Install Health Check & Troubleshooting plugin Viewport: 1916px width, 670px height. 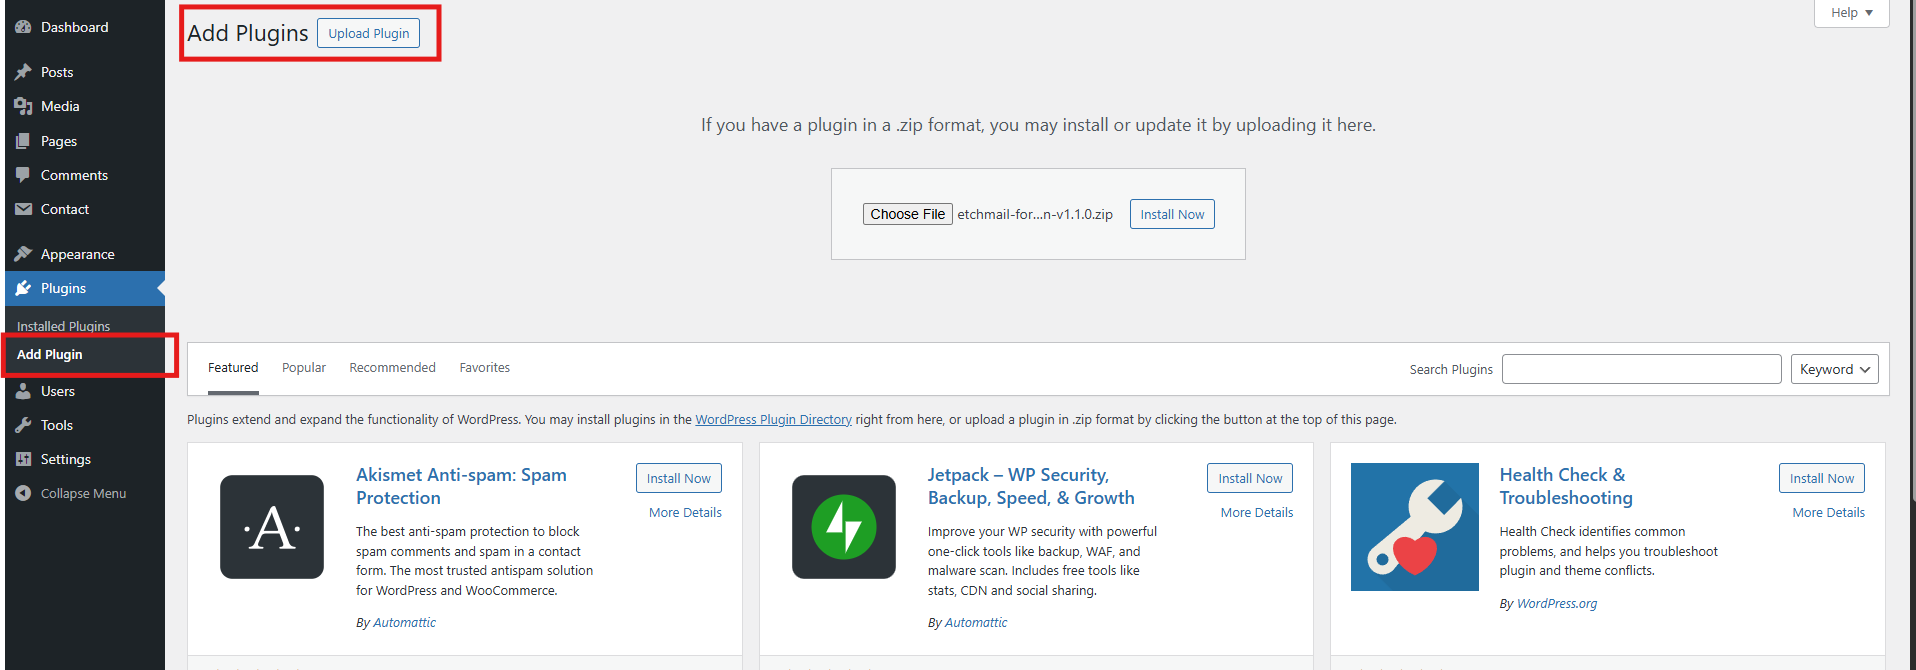click(x=1822, y=478)
